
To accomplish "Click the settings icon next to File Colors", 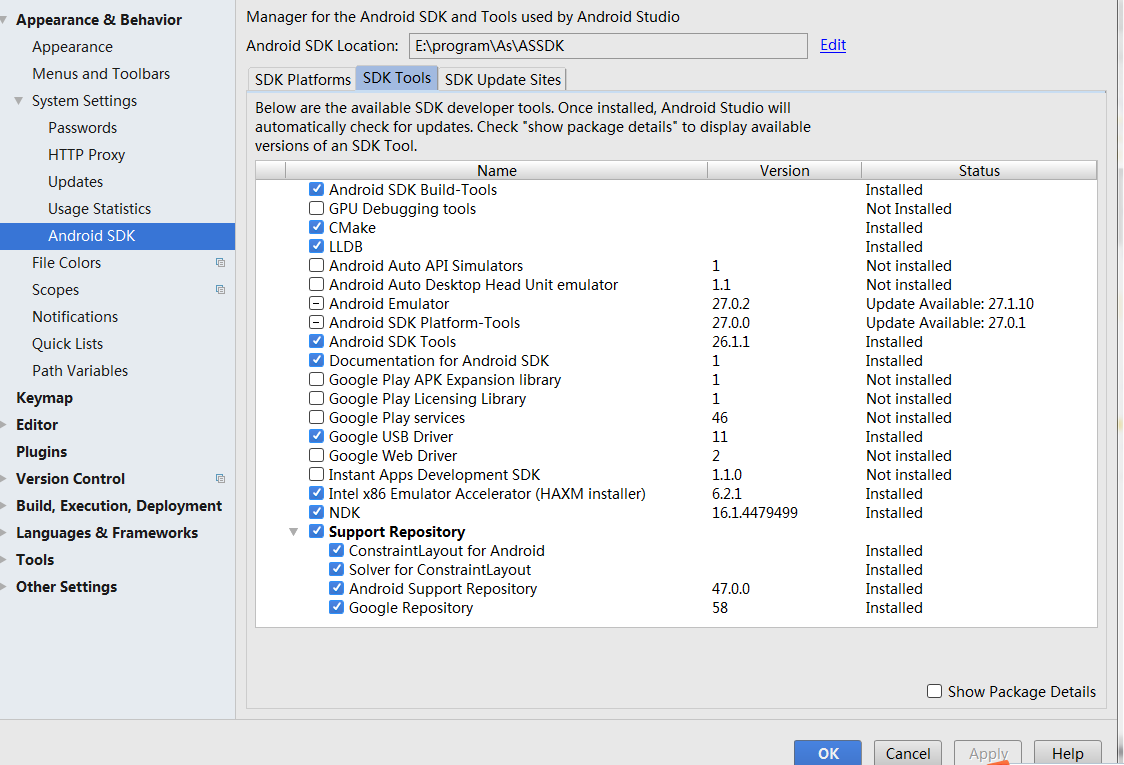I will tap(219, 262).
